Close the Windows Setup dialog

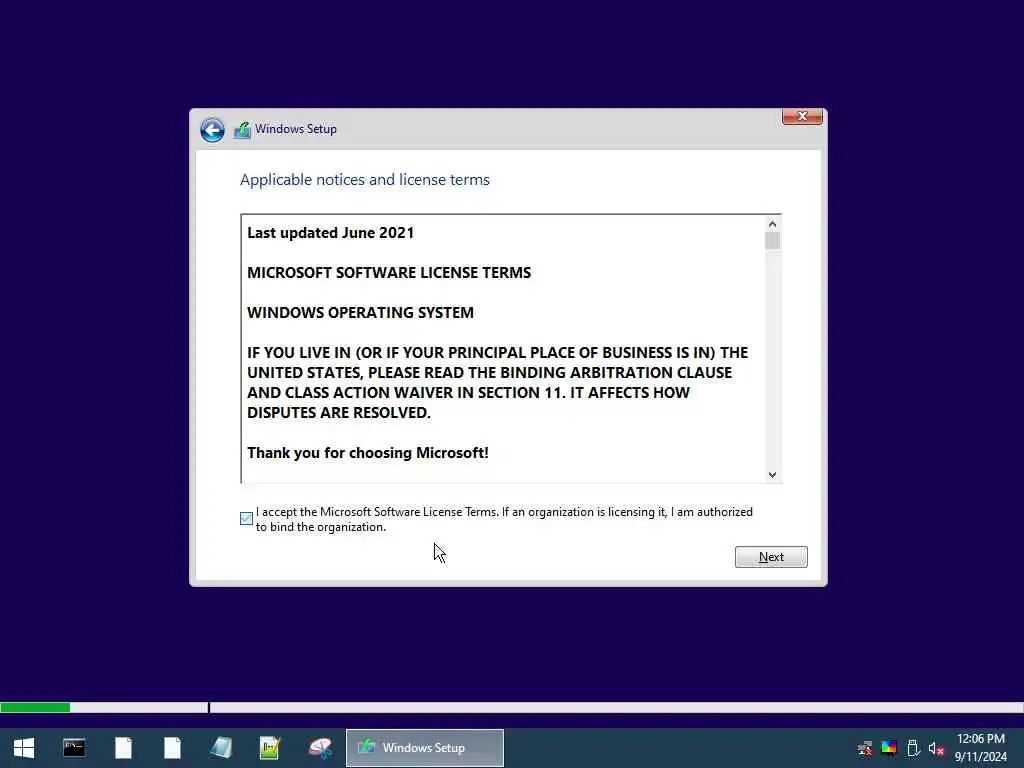coord(802,116)
